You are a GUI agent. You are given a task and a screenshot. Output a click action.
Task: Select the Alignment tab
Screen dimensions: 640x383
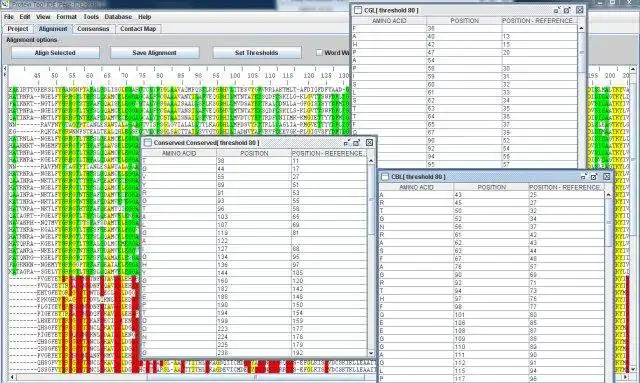coord(53,29)
